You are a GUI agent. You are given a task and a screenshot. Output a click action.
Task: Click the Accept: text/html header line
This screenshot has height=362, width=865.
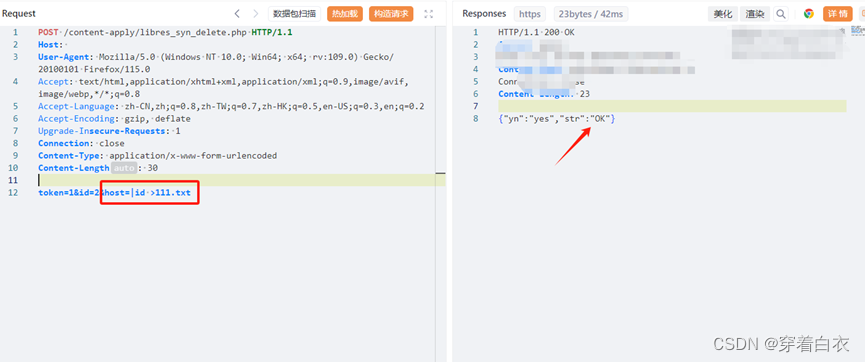coord(223,88)
